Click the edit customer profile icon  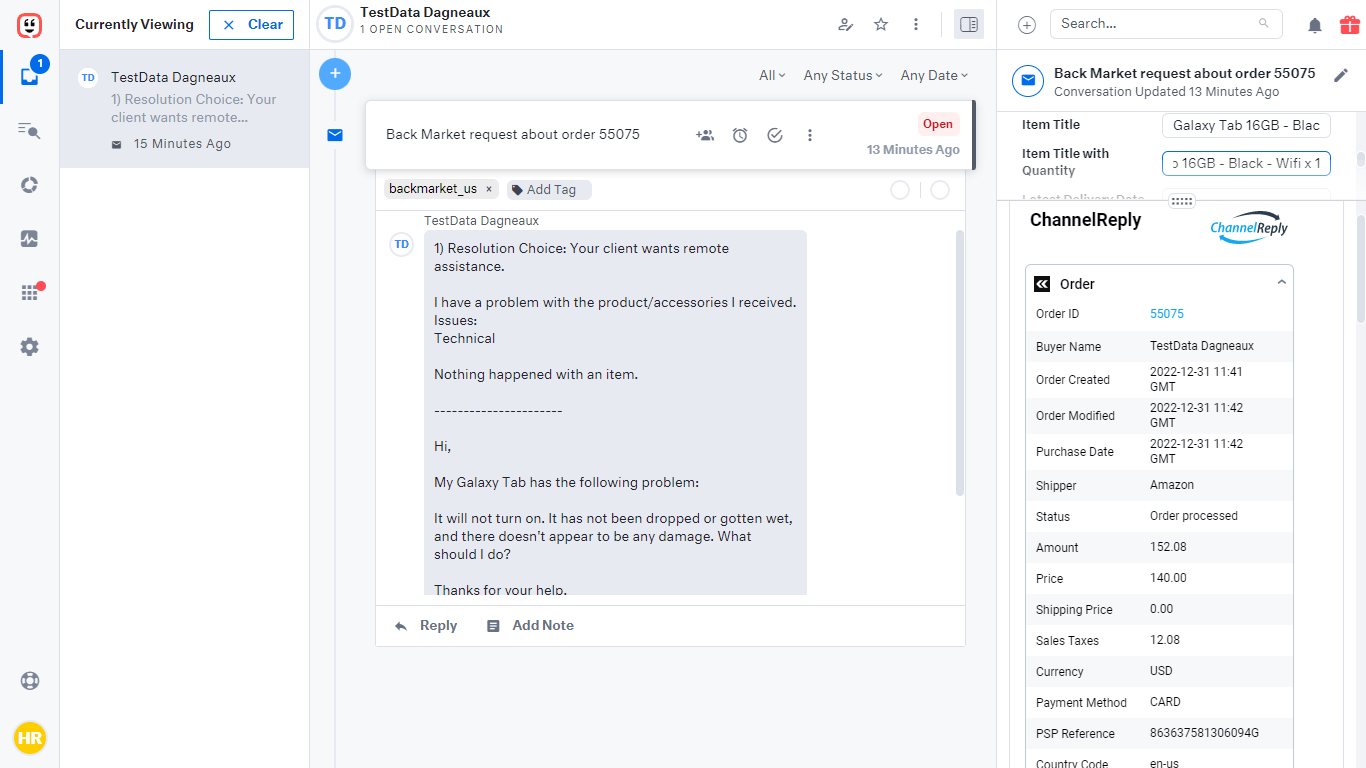coord(846,25)
